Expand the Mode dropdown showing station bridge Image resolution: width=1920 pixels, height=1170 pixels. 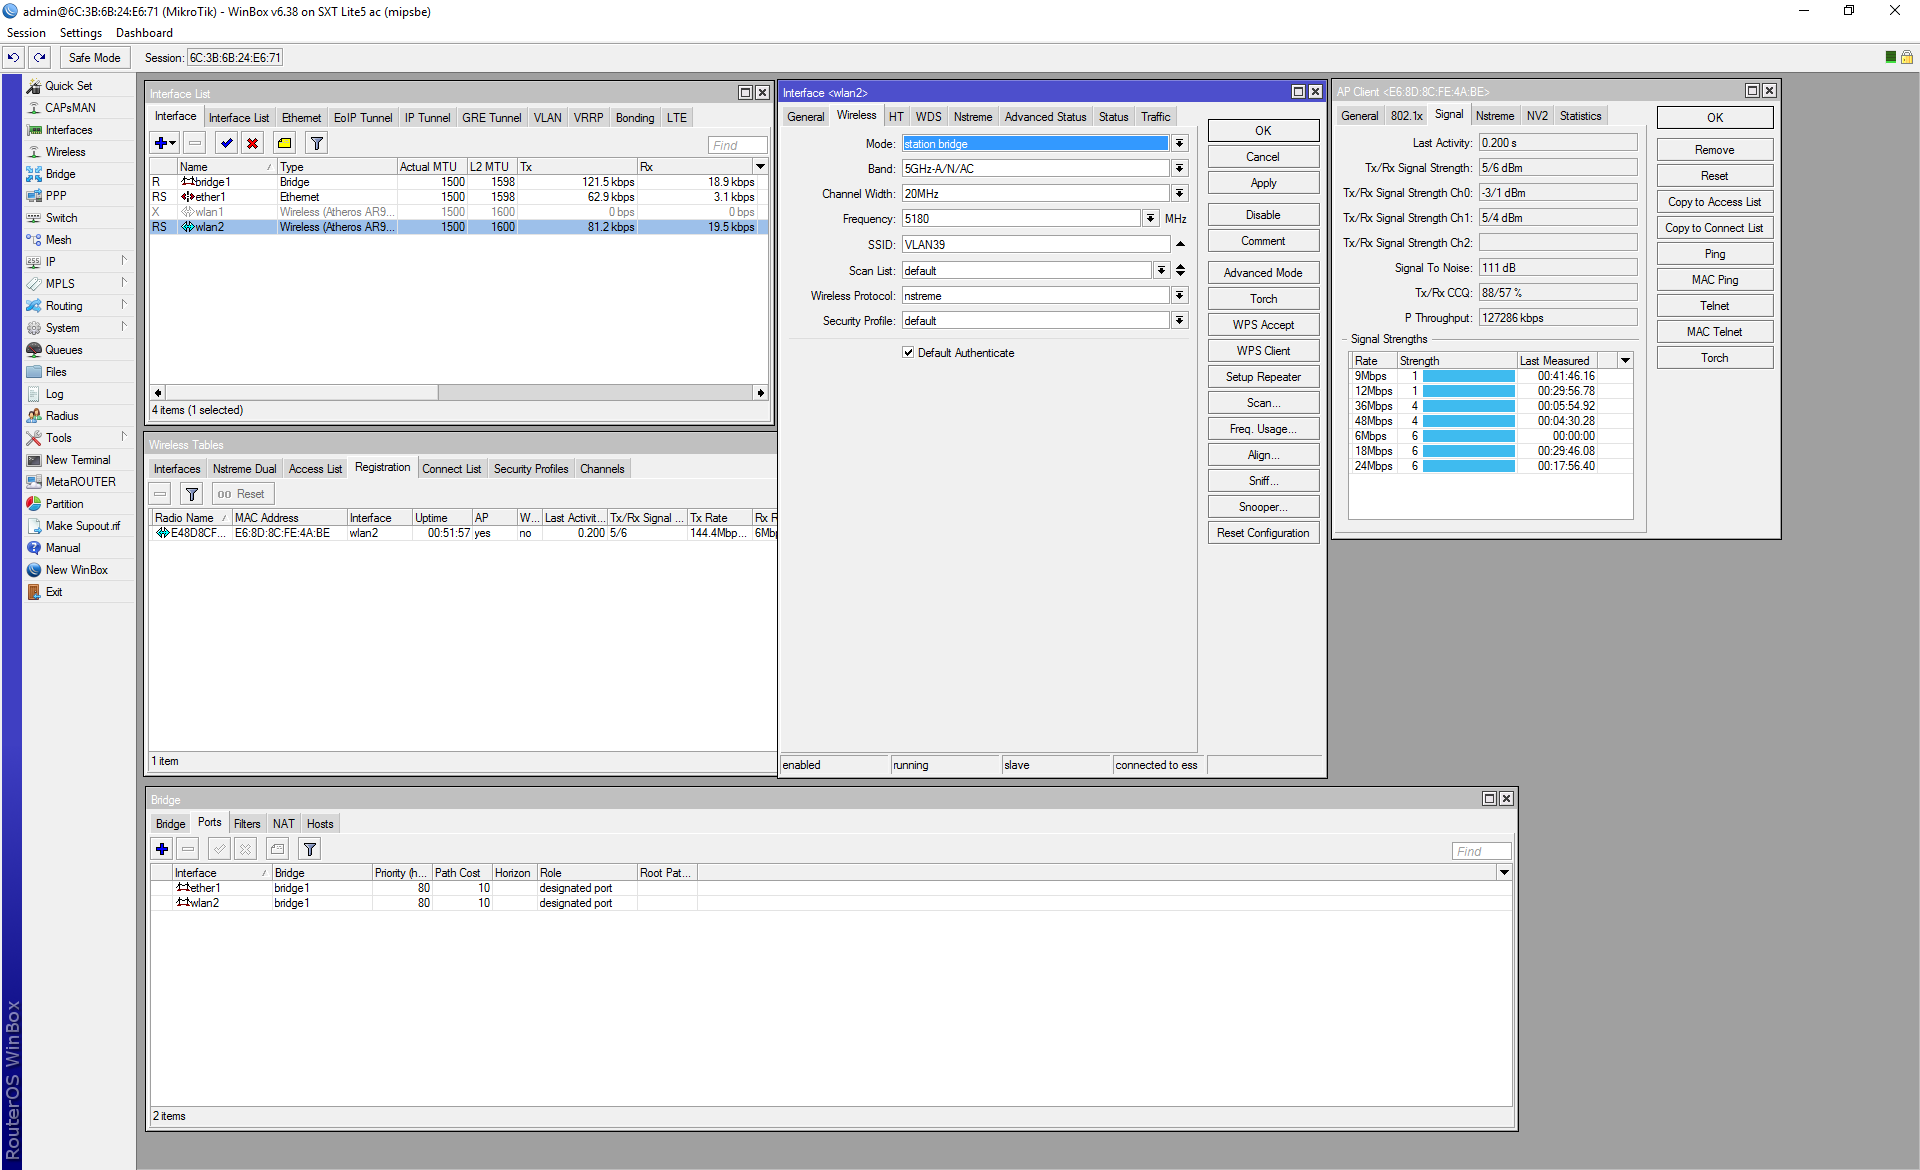(1180, 144)
